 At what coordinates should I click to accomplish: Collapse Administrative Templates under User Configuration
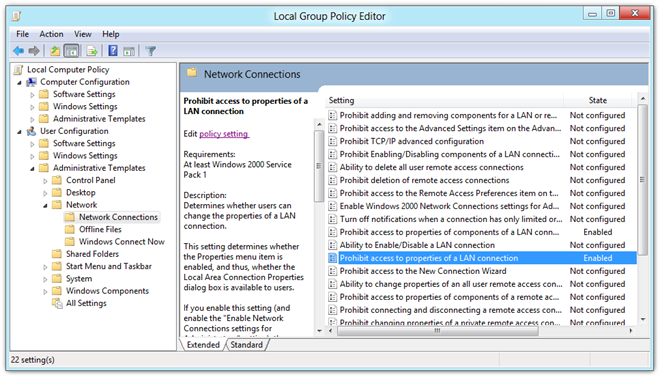(32, 169)
